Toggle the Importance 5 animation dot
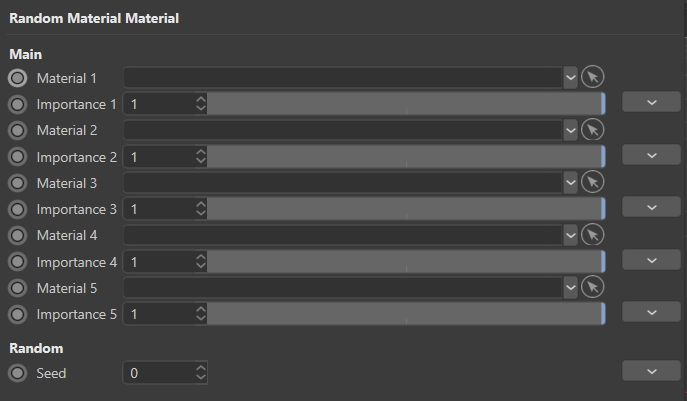 pos(18,314)
